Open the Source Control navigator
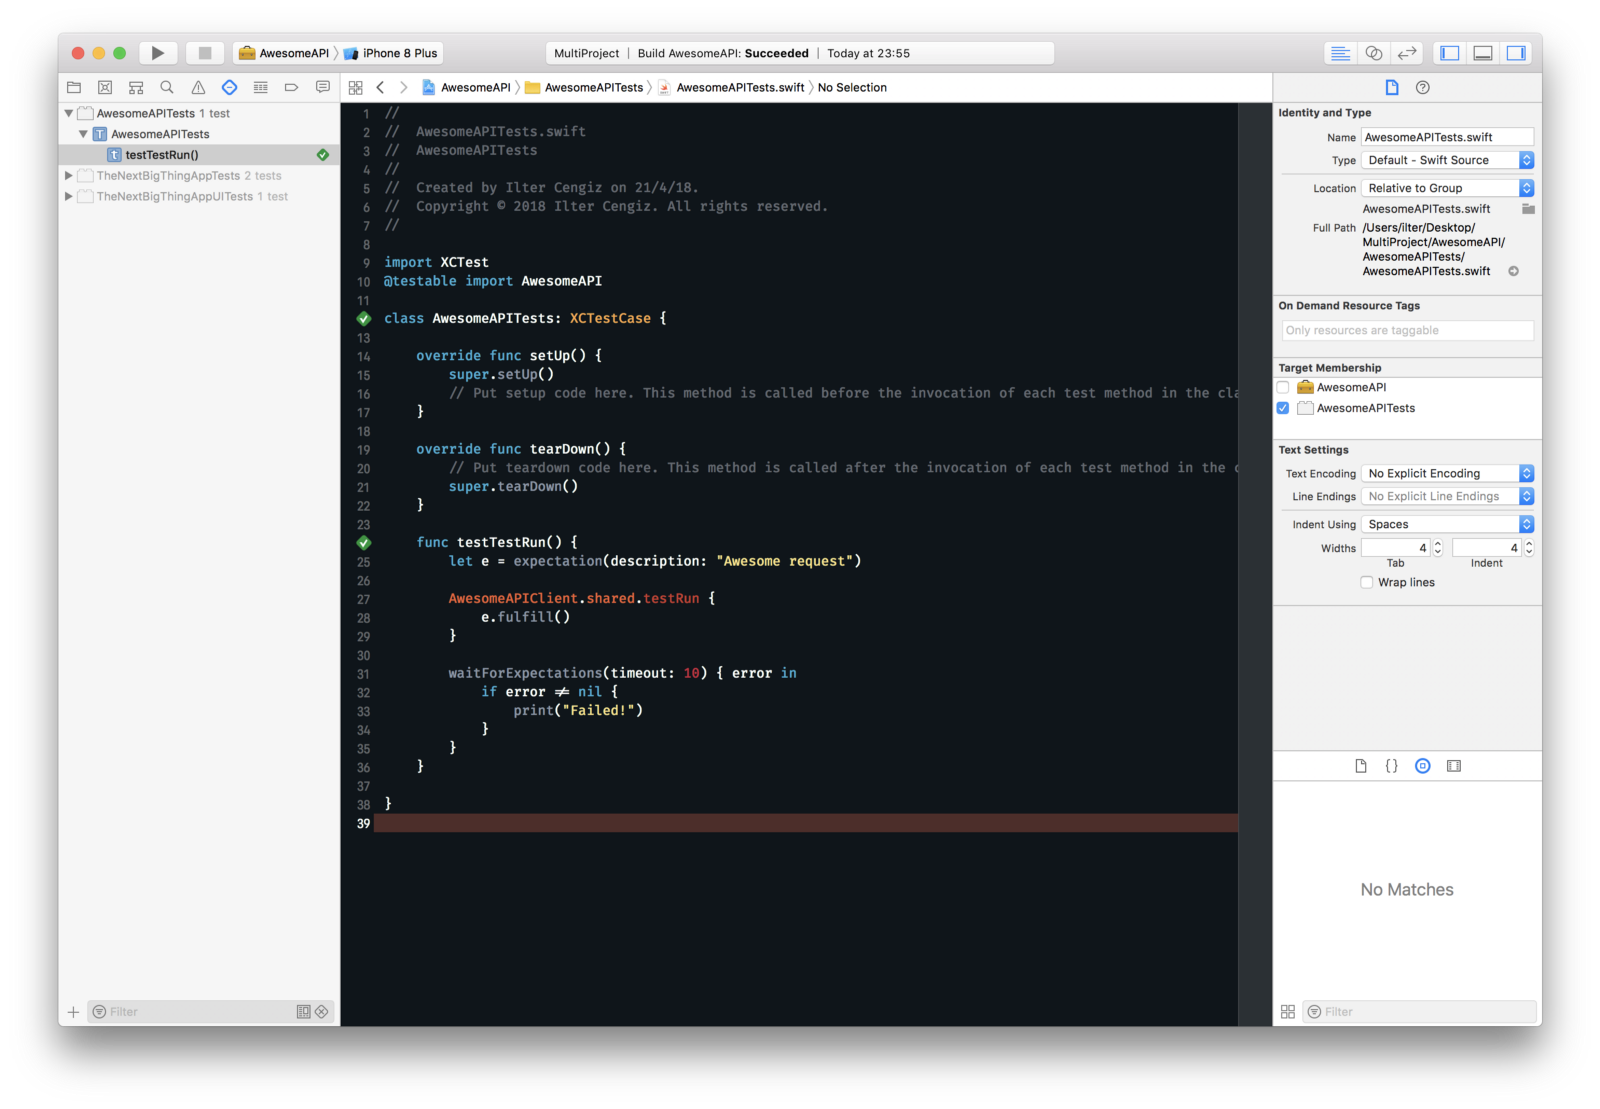 [105, 87]
